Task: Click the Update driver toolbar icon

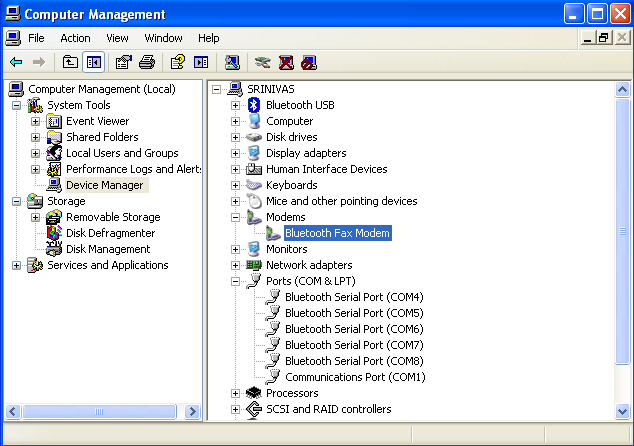Action: [263, 62]
